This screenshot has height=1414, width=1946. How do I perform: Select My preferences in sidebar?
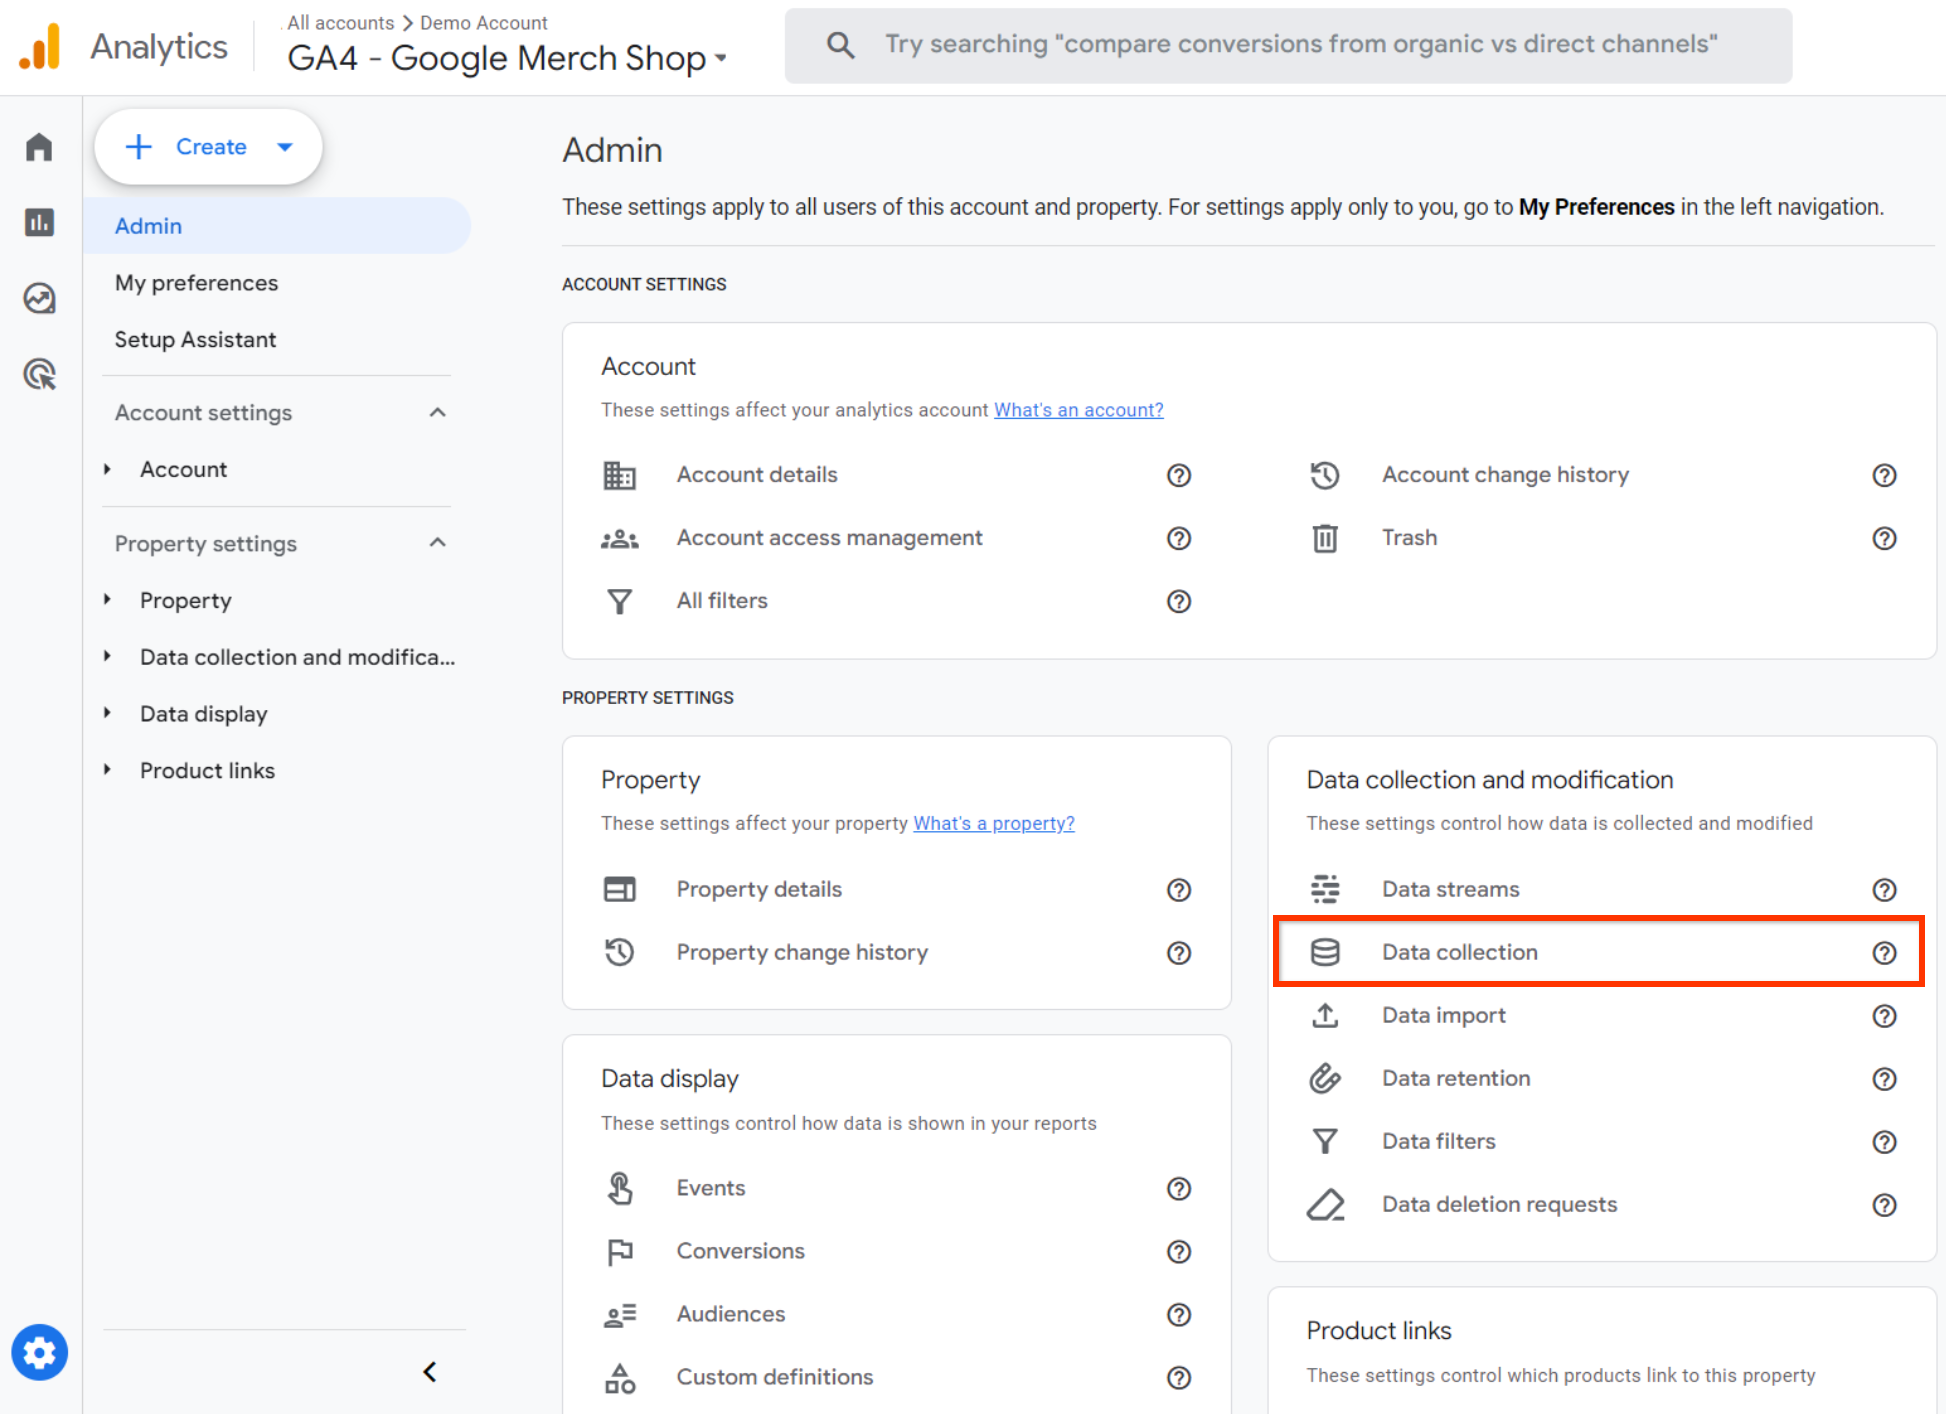pos(196,283)
